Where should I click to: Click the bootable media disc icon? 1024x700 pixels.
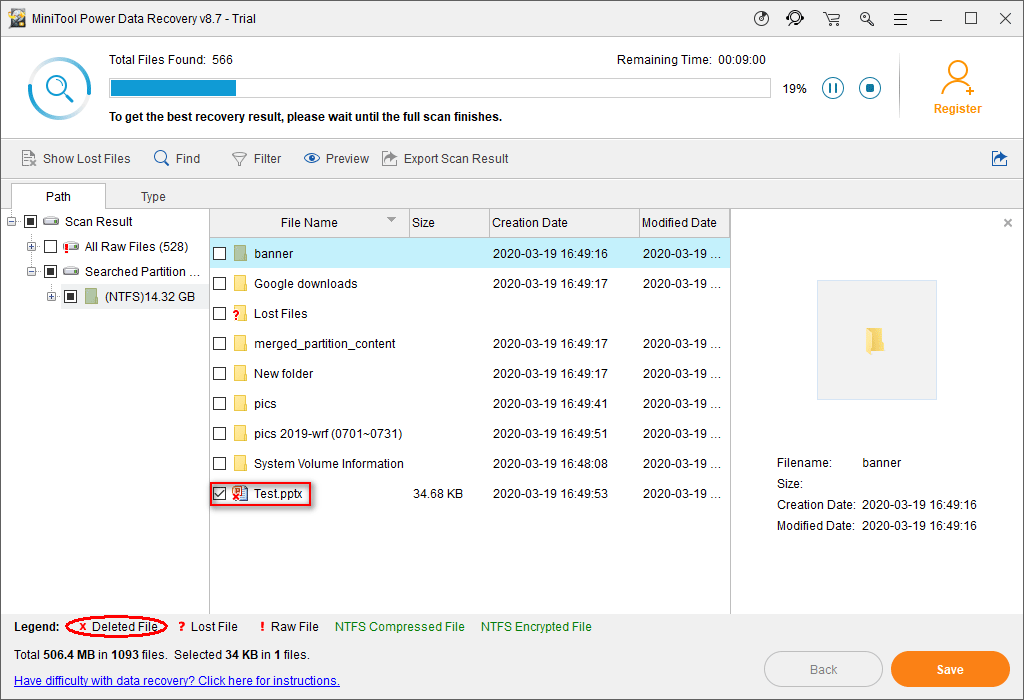click(x=761, y=18)
